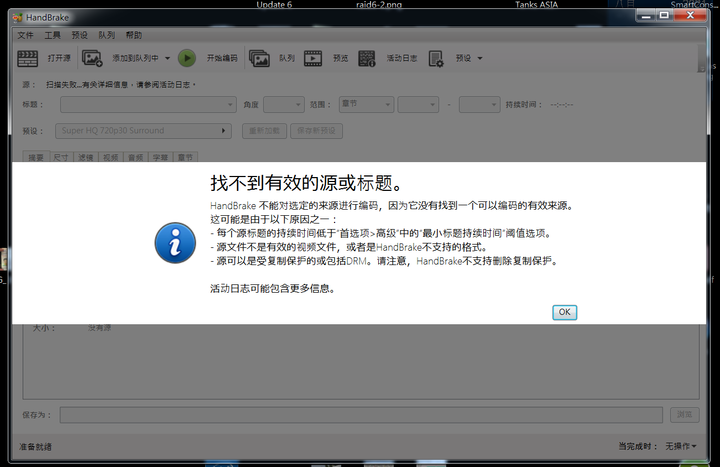Switch to the Video (视频) tab
The image size is (720, 467).
click(111, 157)
